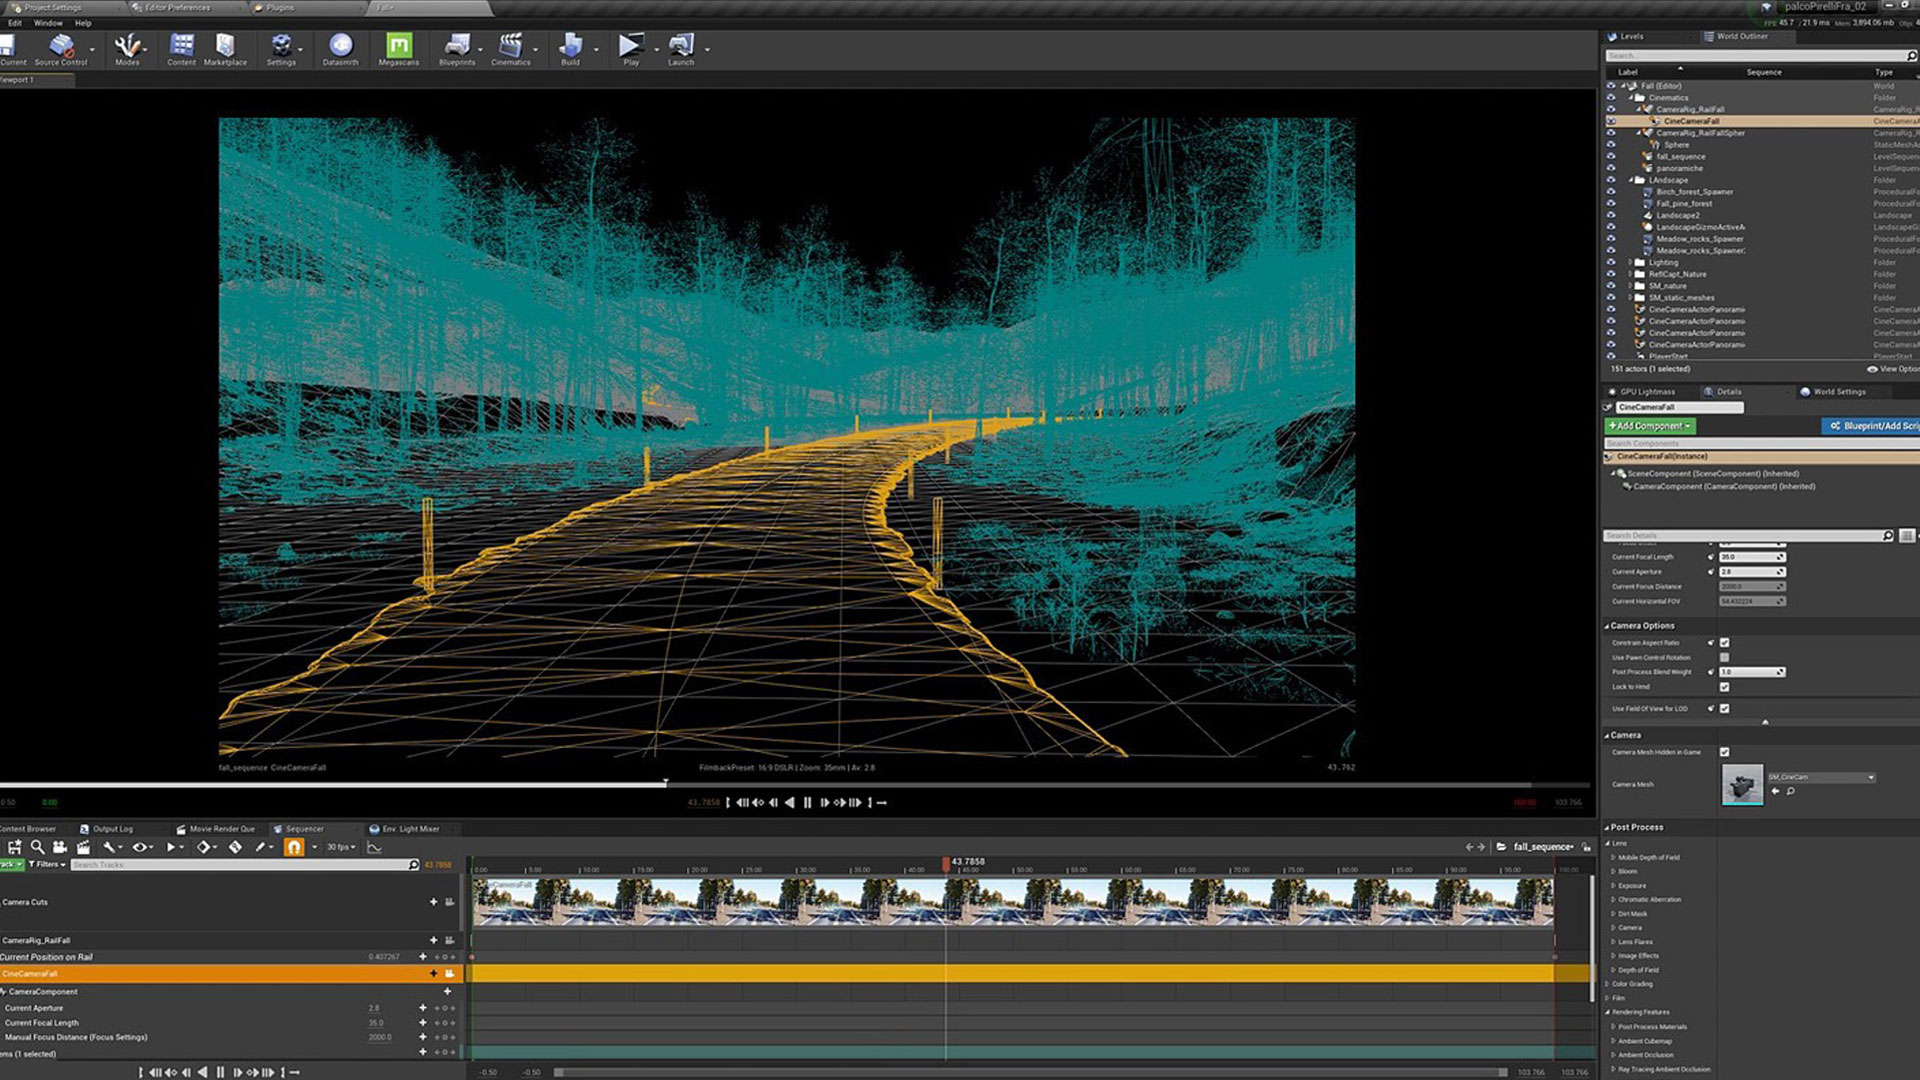Click the Sequencer create camera icon
Image resolution: width=1920 pixels, height=1080 pixels.
click(x=60, y=847)
